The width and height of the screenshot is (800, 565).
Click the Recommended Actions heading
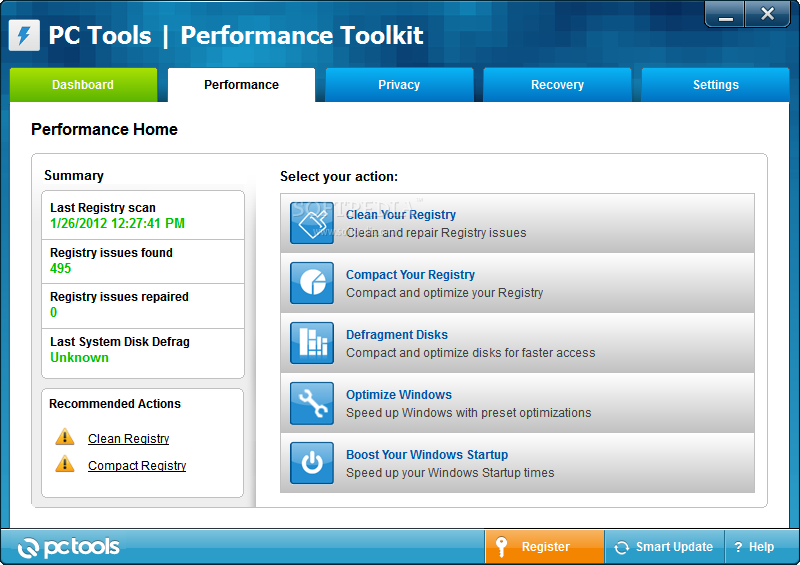point(115,404)
